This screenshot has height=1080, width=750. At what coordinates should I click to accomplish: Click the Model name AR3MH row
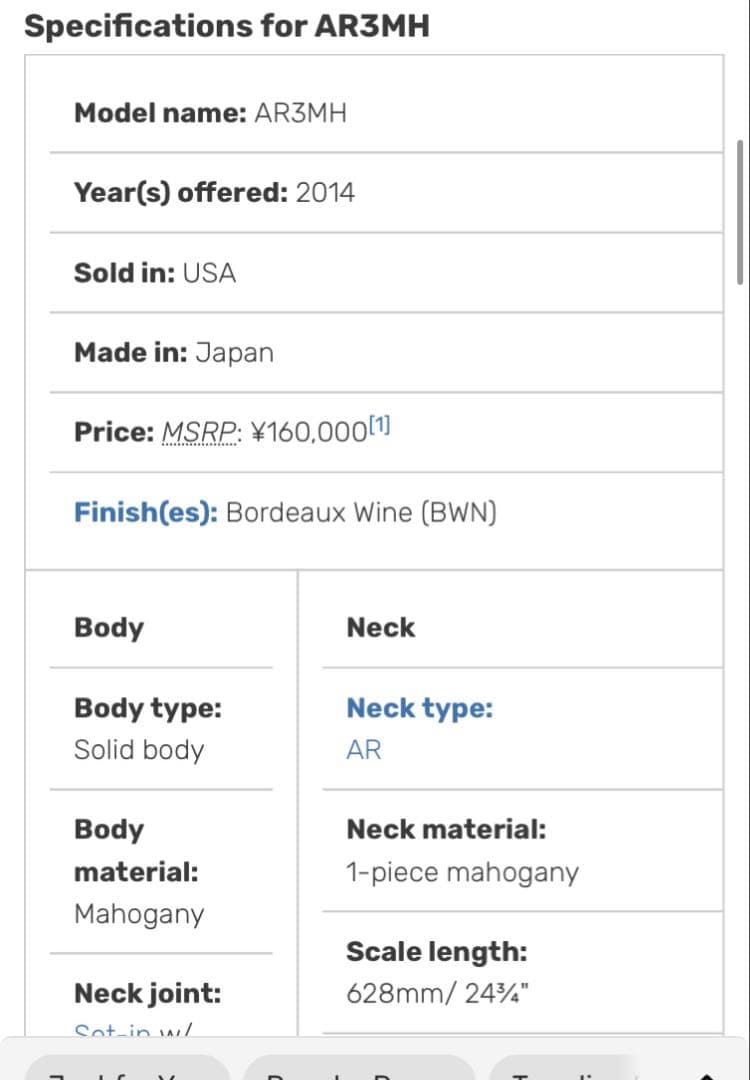point(211,113)
